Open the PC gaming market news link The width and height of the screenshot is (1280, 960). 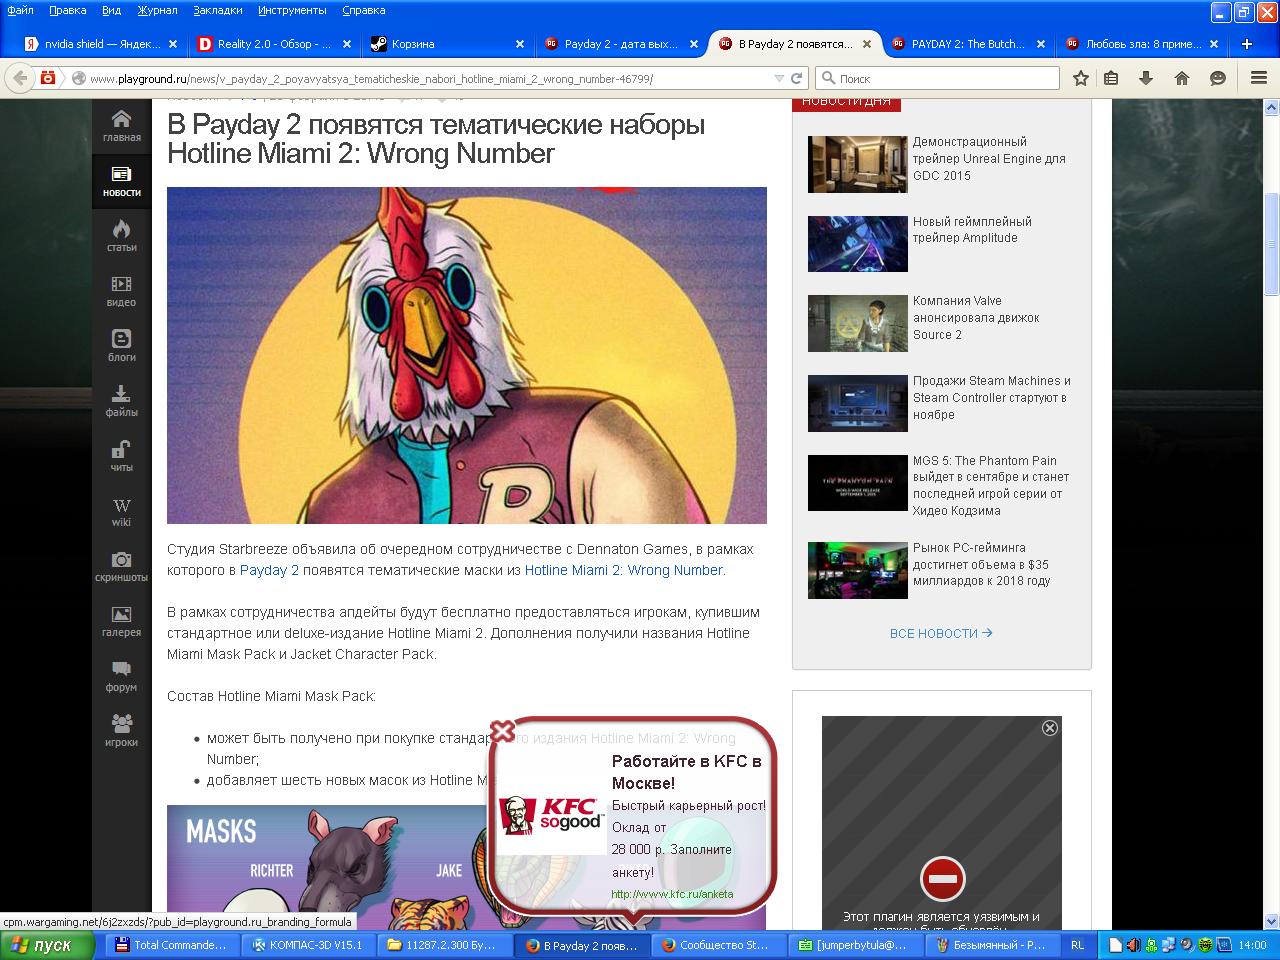[x=981, y=565]
